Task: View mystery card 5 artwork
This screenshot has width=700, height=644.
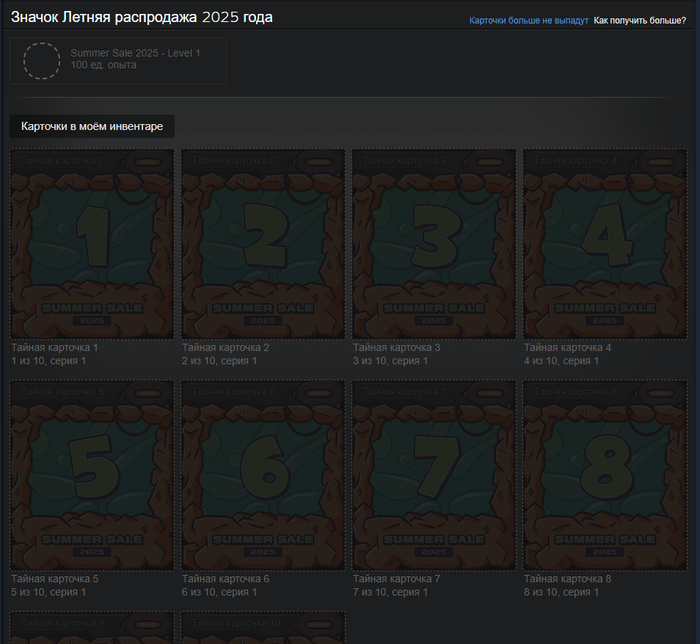Action: point(92,474)
